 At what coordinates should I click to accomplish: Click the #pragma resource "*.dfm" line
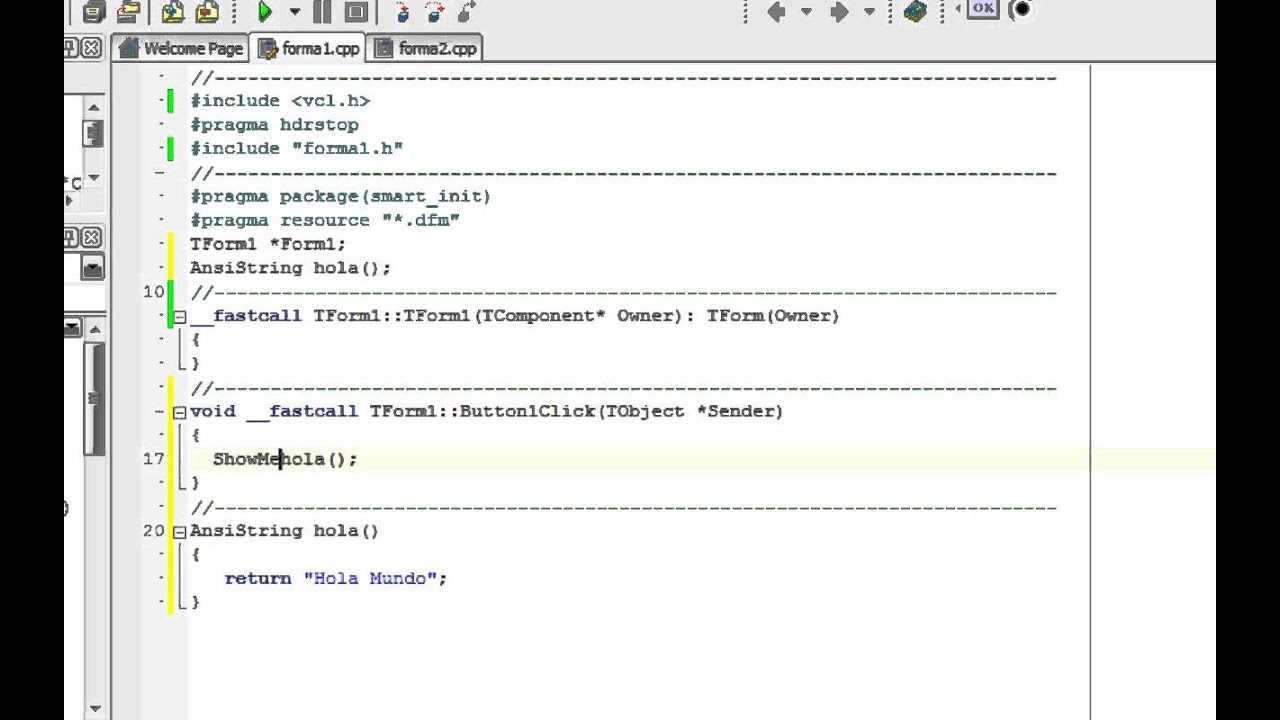(325, 220)
